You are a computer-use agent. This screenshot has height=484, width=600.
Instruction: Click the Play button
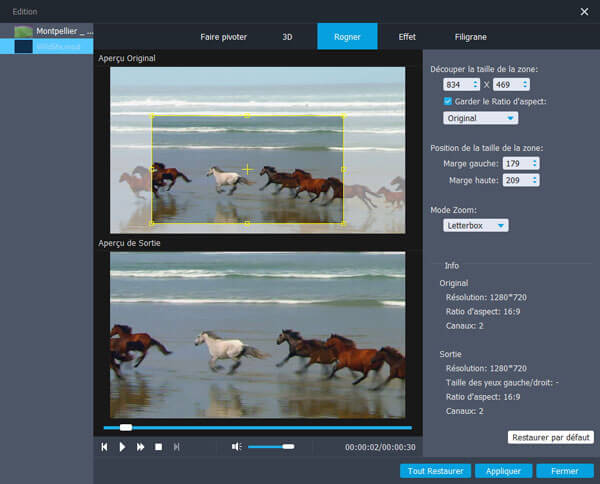[123, 447]
